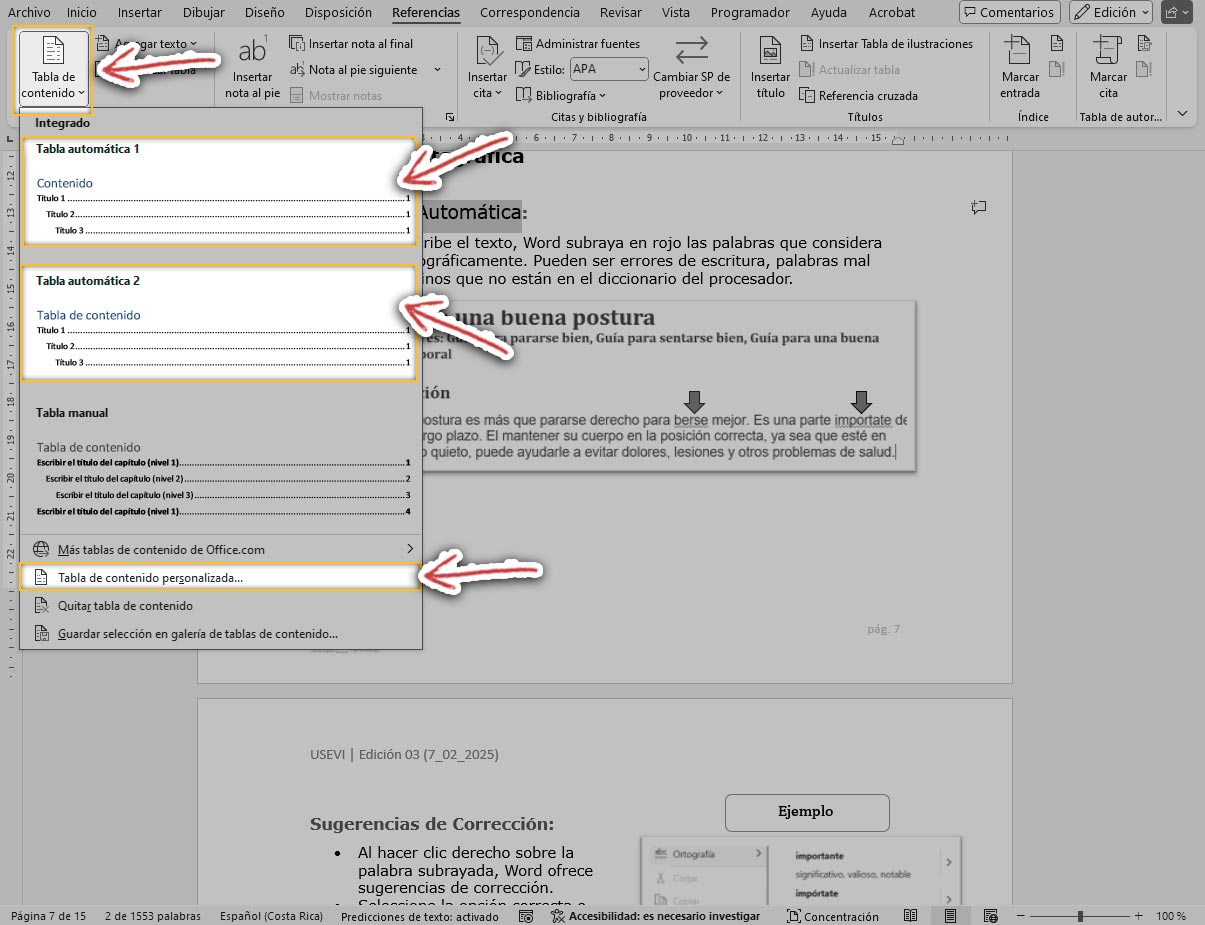Toggle Concentración mode in status bar

coord(831,916)
